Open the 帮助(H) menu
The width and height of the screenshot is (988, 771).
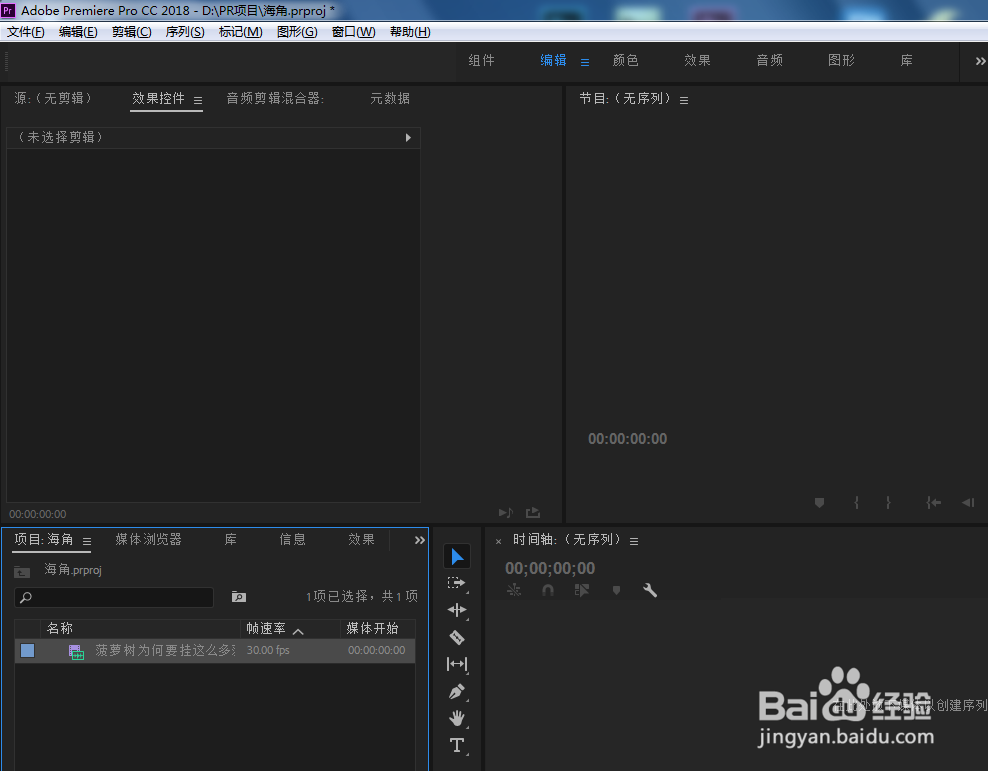tap(410, 32)
